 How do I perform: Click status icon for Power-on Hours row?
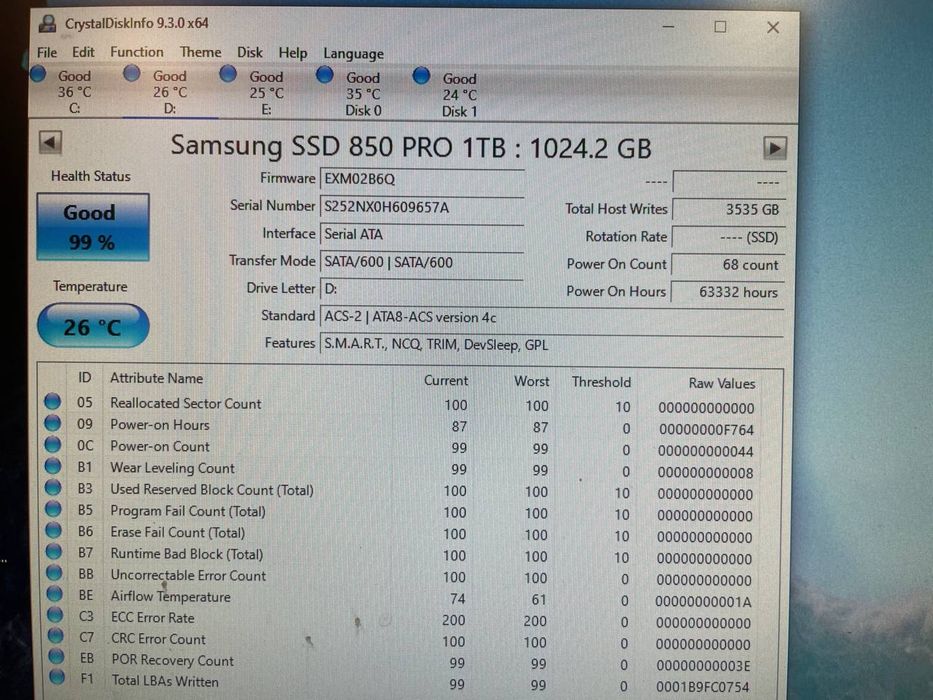[52, 423]
